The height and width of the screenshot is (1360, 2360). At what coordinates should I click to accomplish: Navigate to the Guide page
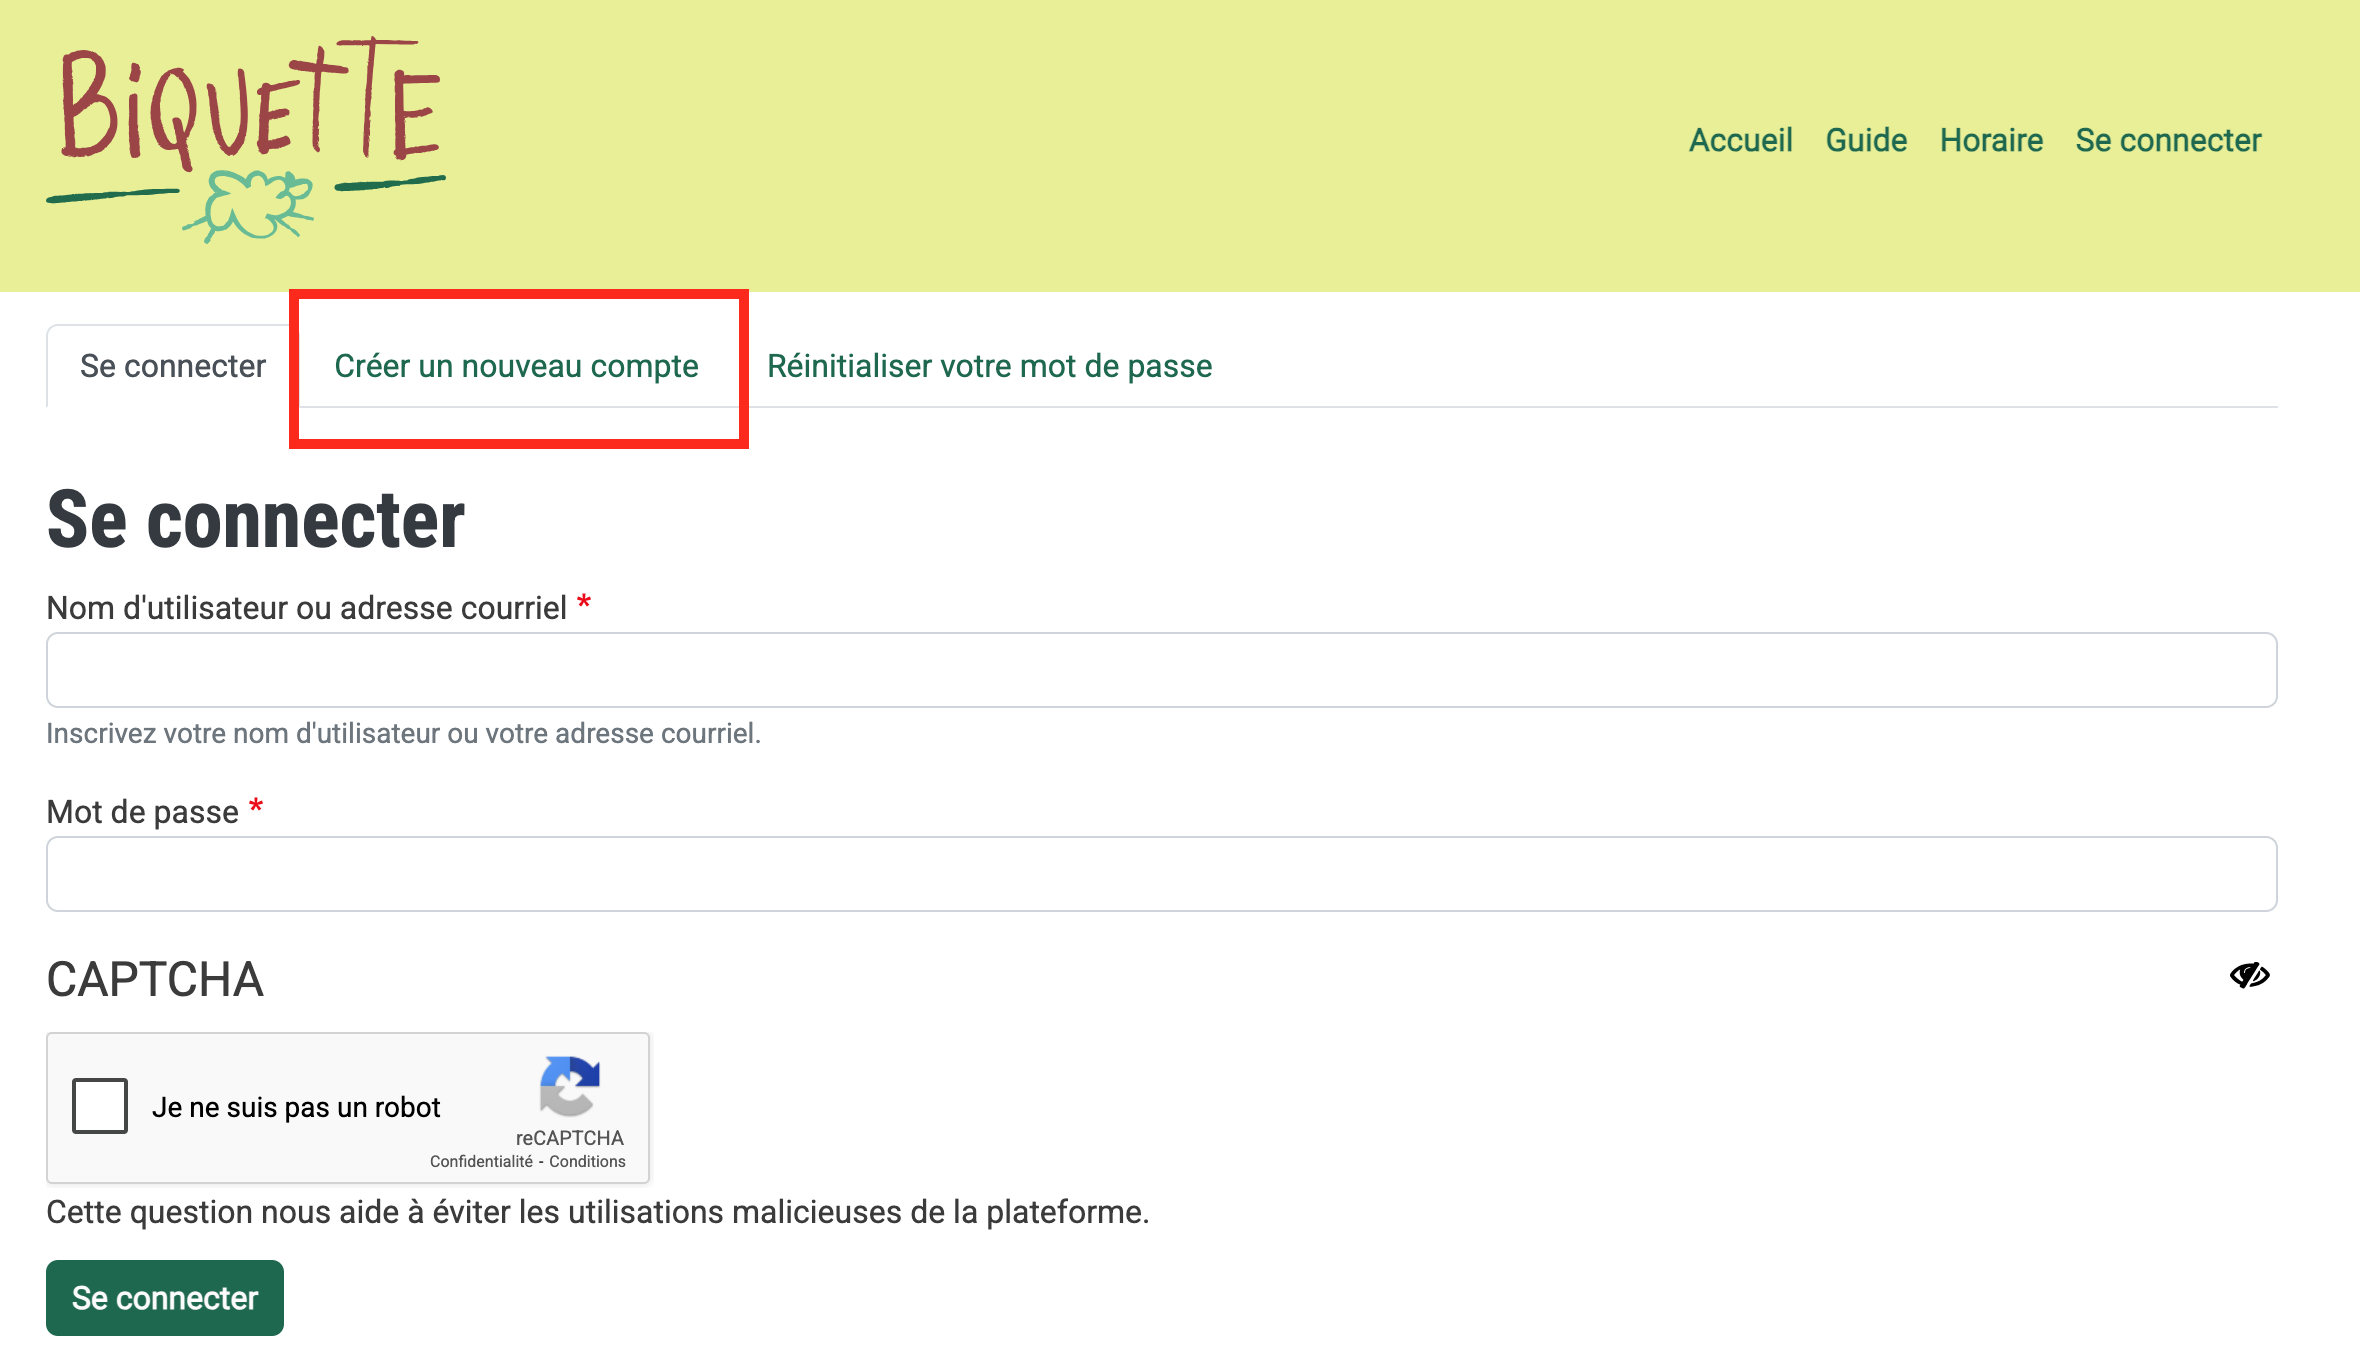1865,140
